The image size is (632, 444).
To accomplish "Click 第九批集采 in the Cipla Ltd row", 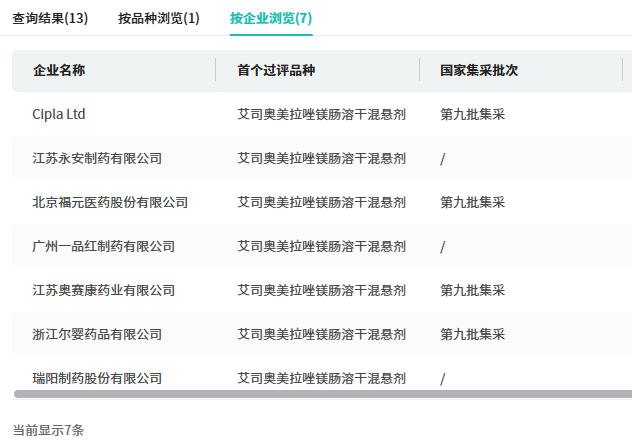I will coord(472,114).
